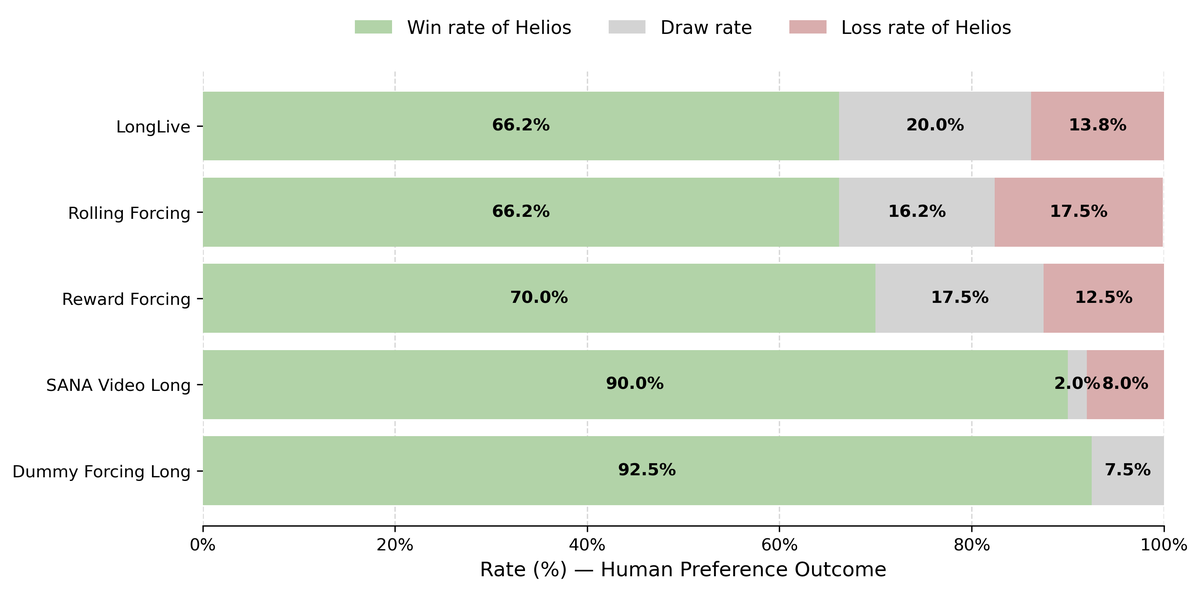Click the red Loss rate legend swatch
1200x592 pixels.
pyautogui.click(x=808, y=28)
